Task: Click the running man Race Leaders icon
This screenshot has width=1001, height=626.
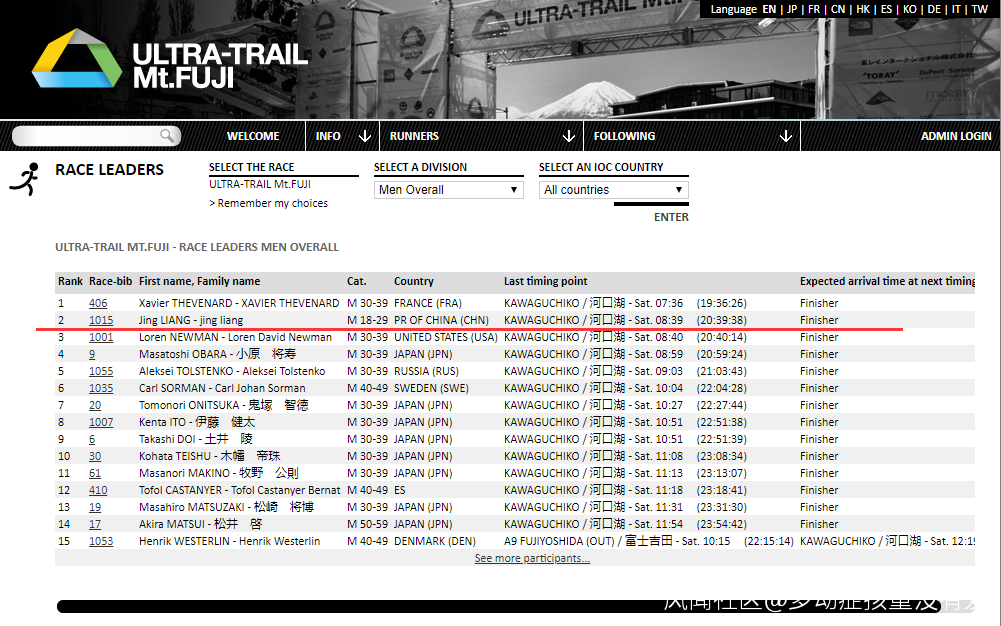Action: (25, 179)
